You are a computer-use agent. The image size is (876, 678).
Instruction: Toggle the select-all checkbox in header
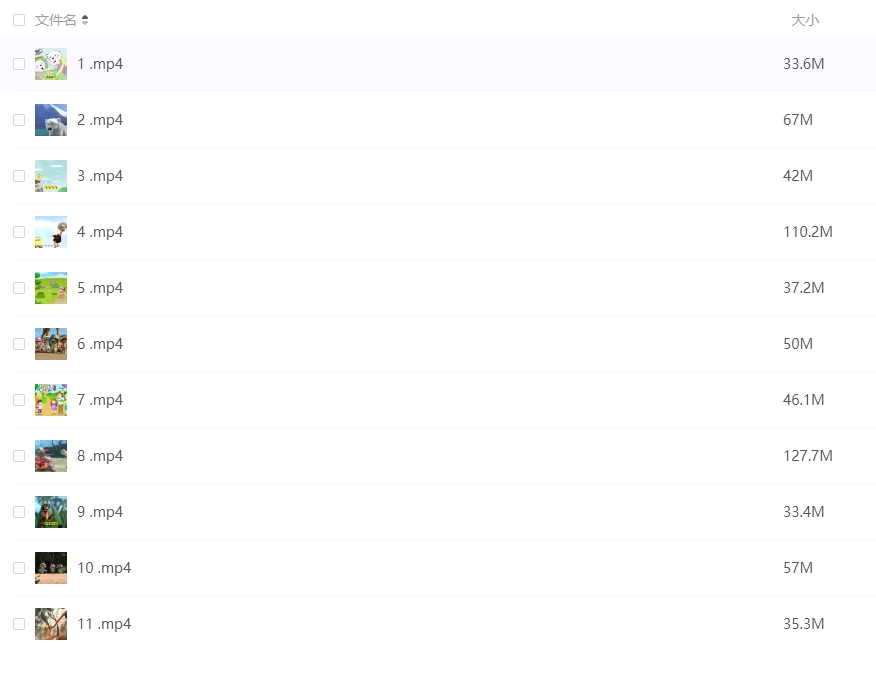tap(19, 20)
